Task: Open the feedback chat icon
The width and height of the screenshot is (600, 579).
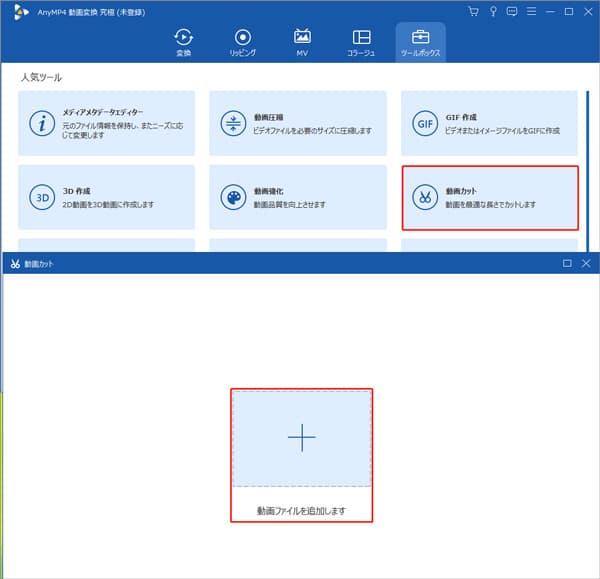Action: click(x=511, y=11)
